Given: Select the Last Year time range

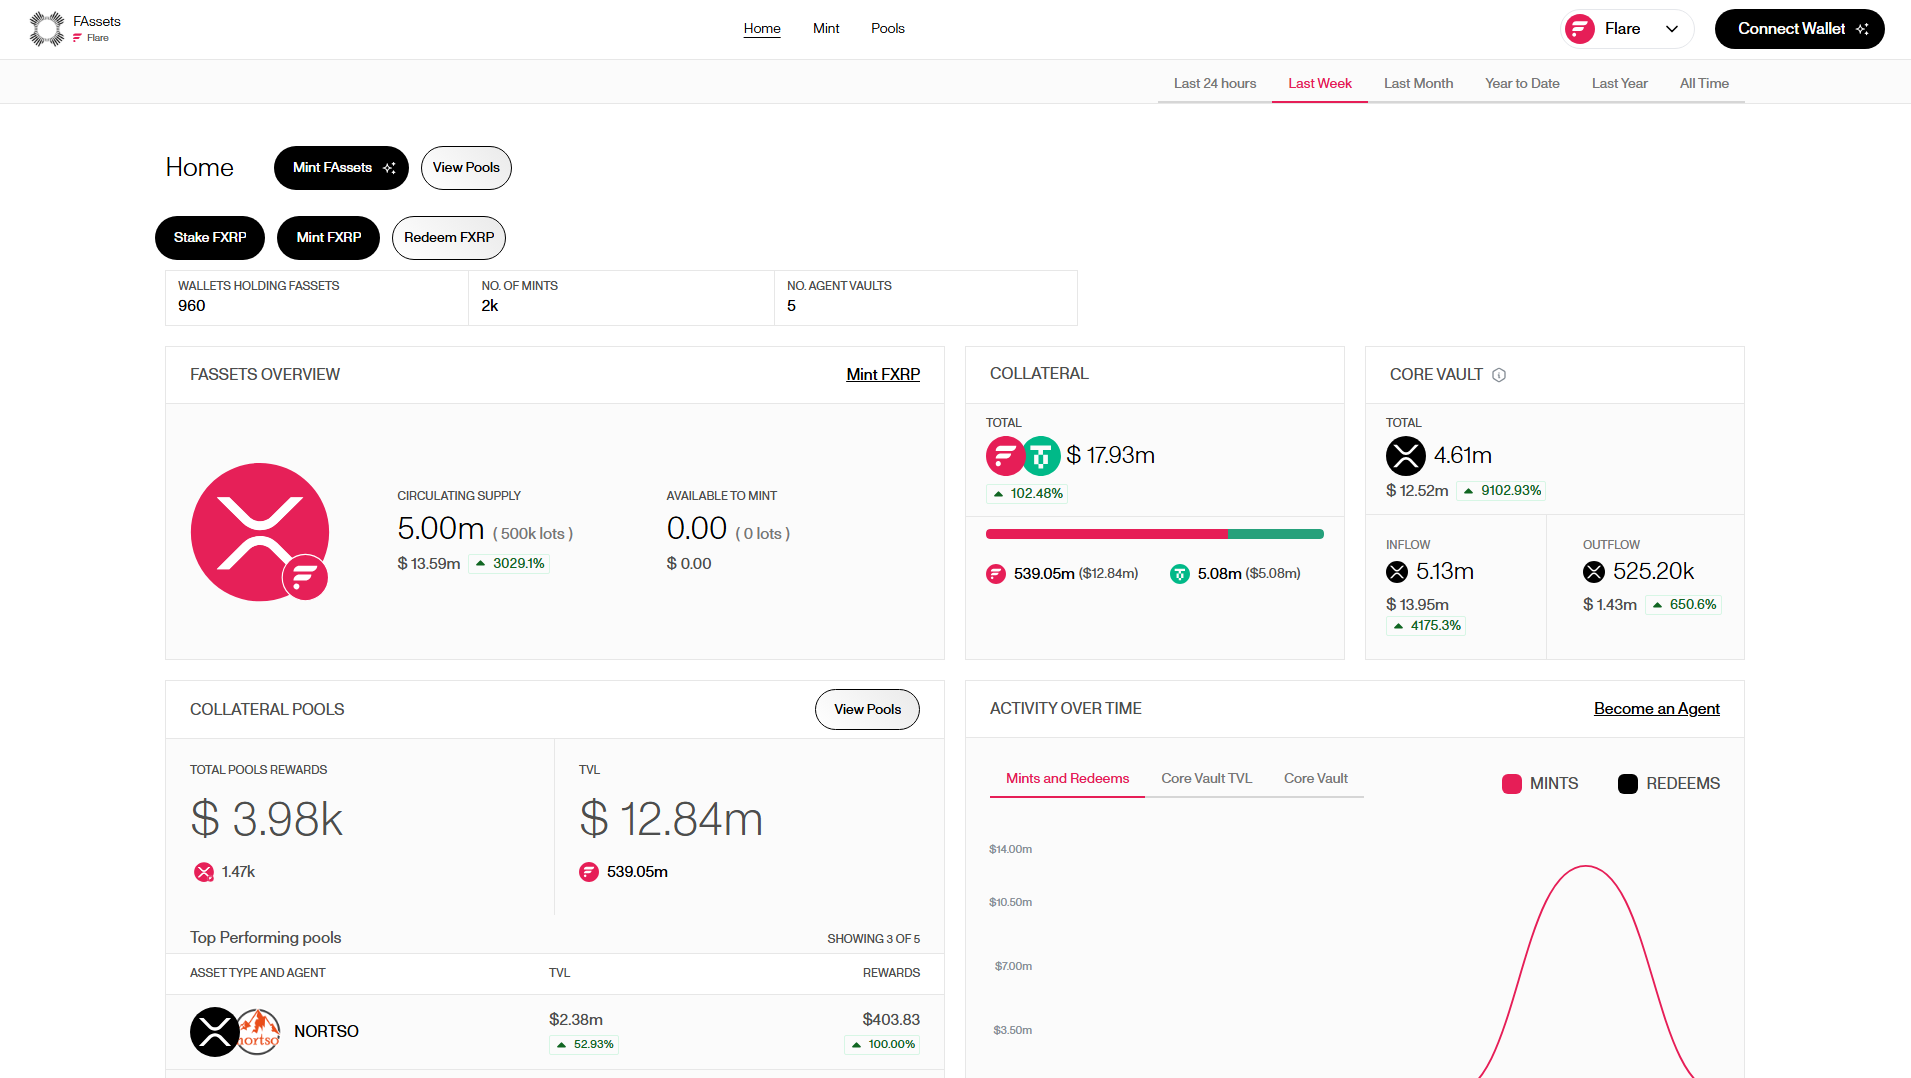Looking at the screenshot, I should pyautogui.click(x=1620, y=83).
